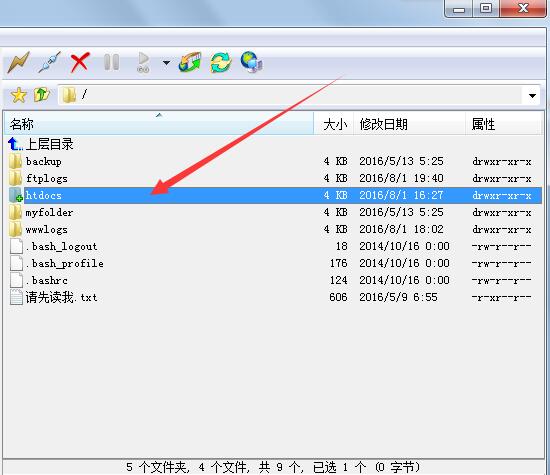This screenshot has height=475, width=550.
Task: Select the .bash_logout file
Action: pos(61,247)
